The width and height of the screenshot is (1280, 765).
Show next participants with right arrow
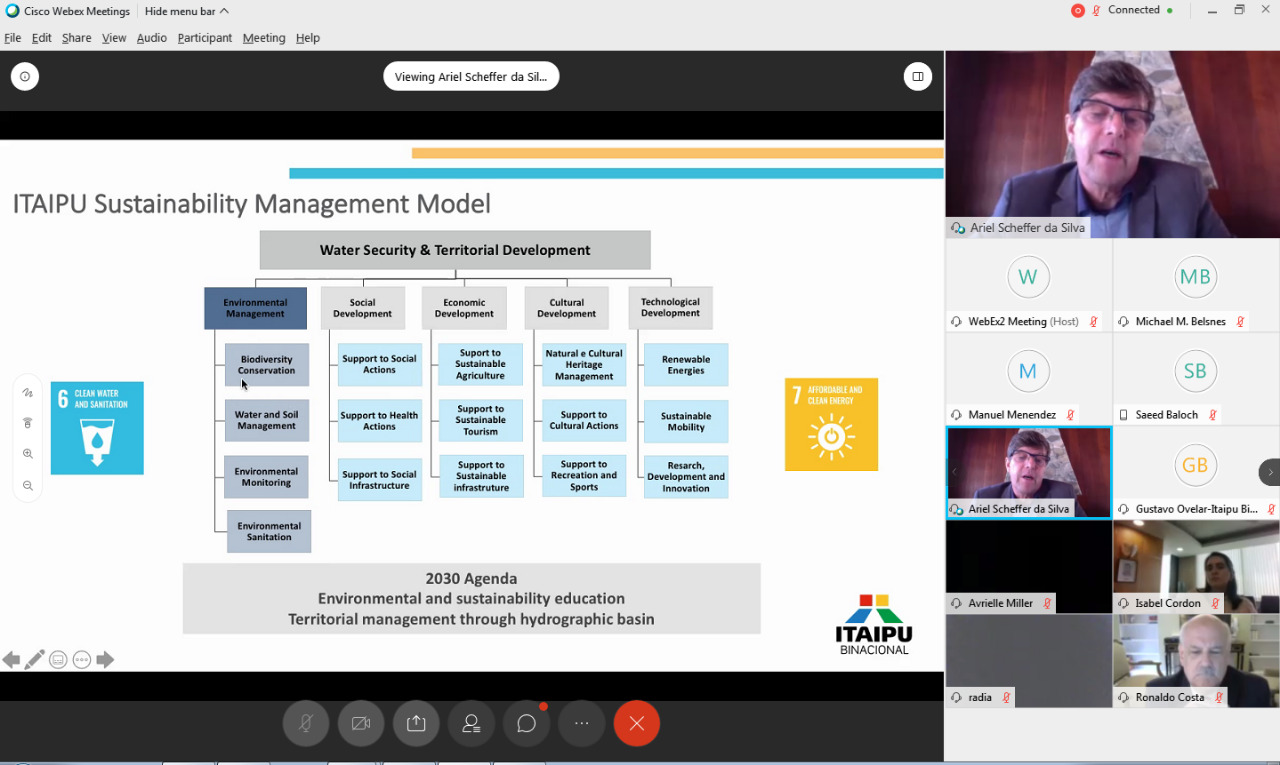coord(1270,472)
